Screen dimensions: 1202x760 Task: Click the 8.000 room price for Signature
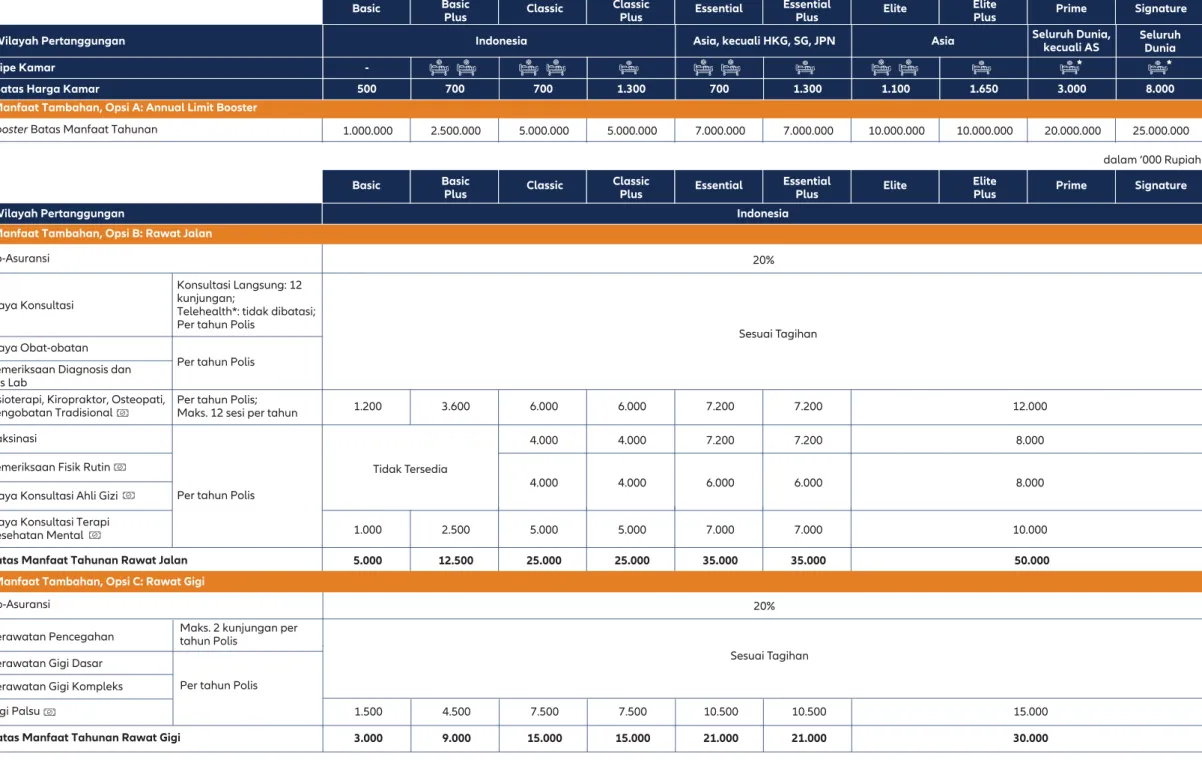(x=1160, y=89)
